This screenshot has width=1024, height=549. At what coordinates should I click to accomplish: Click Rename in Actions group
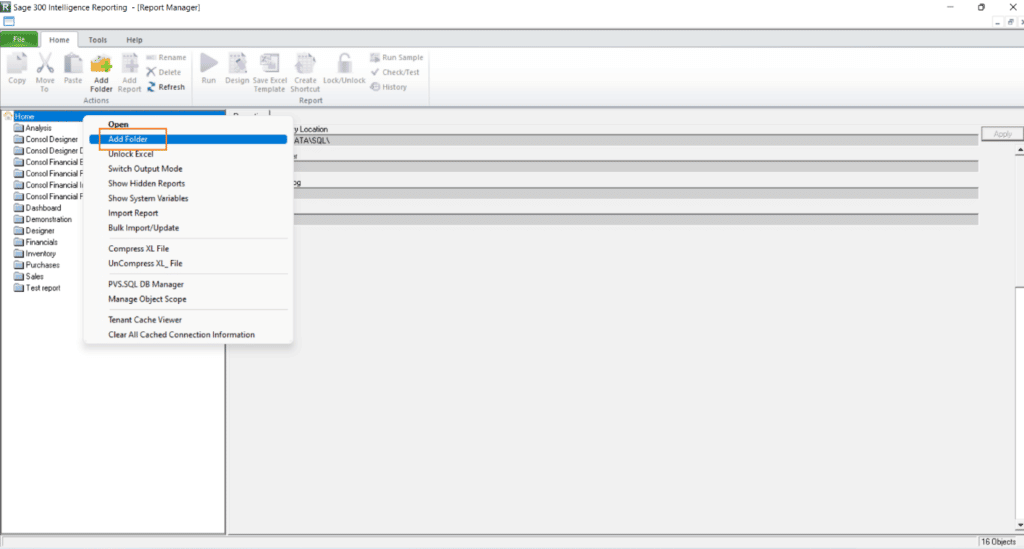click(x=167, y=57)
